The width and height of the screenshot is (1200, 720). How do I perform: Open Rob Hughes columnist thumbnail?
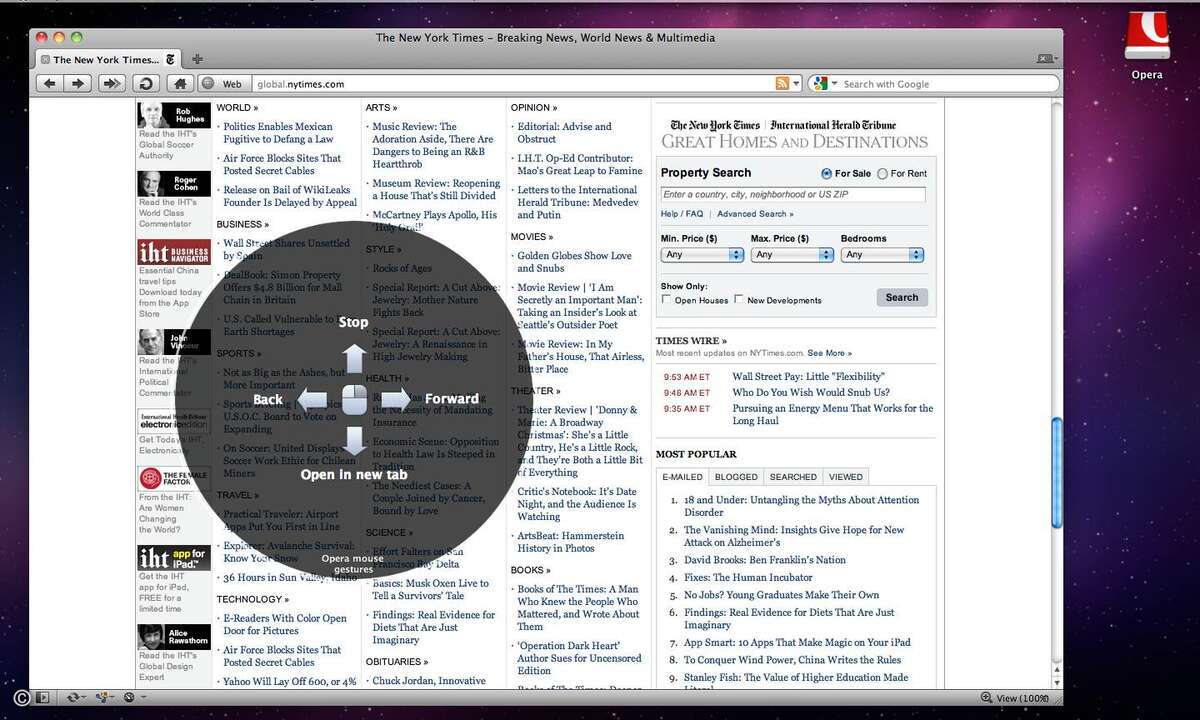coord(174,114)
